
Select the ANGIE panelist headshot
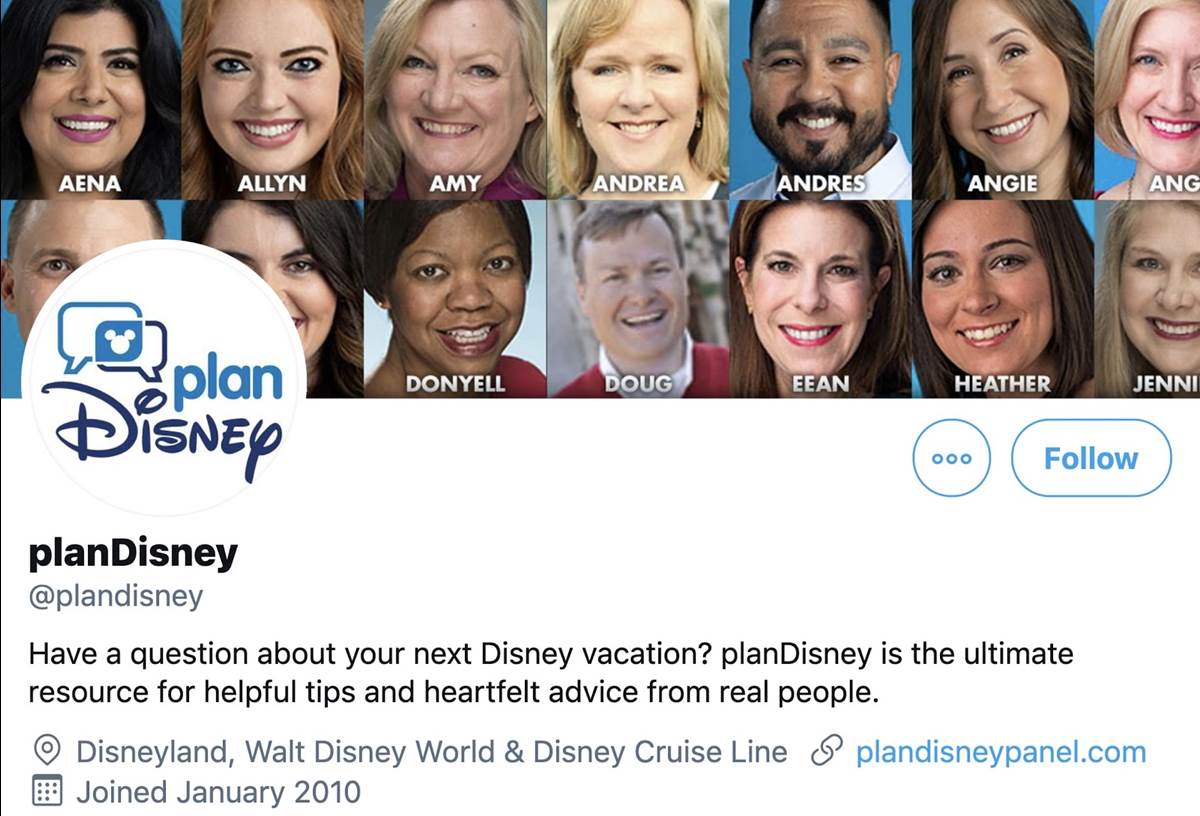[x=1002, y=95]
